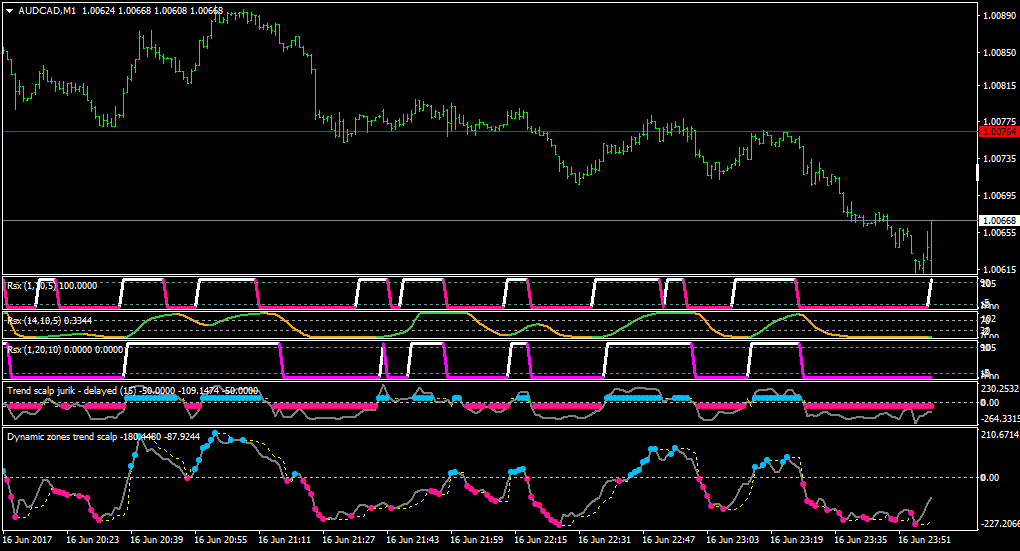Click the -227.2066 value on Dynamic zones scale
The width and height of the screenshot is (1020, 551).
click(1000, 524)
